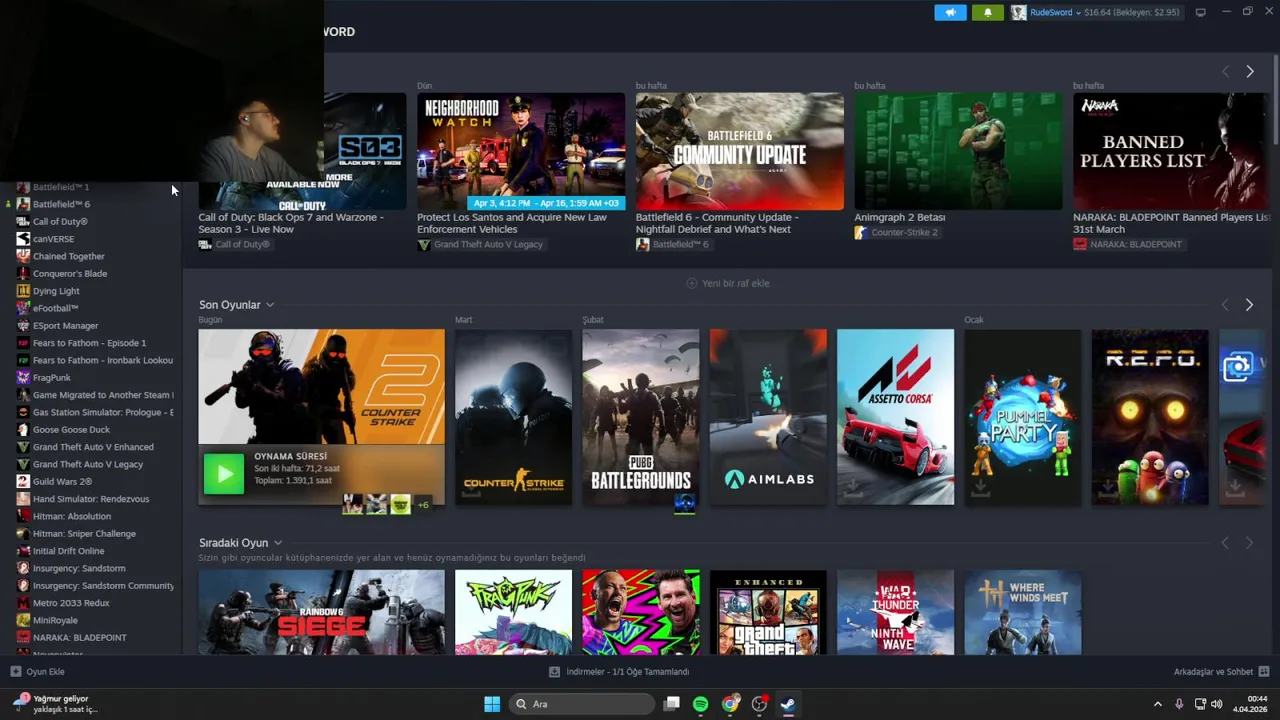Viewport: 1280px width, 720px height.
Task: Open the Call of Duty Season 3 news title
Action: coord(291,223)
